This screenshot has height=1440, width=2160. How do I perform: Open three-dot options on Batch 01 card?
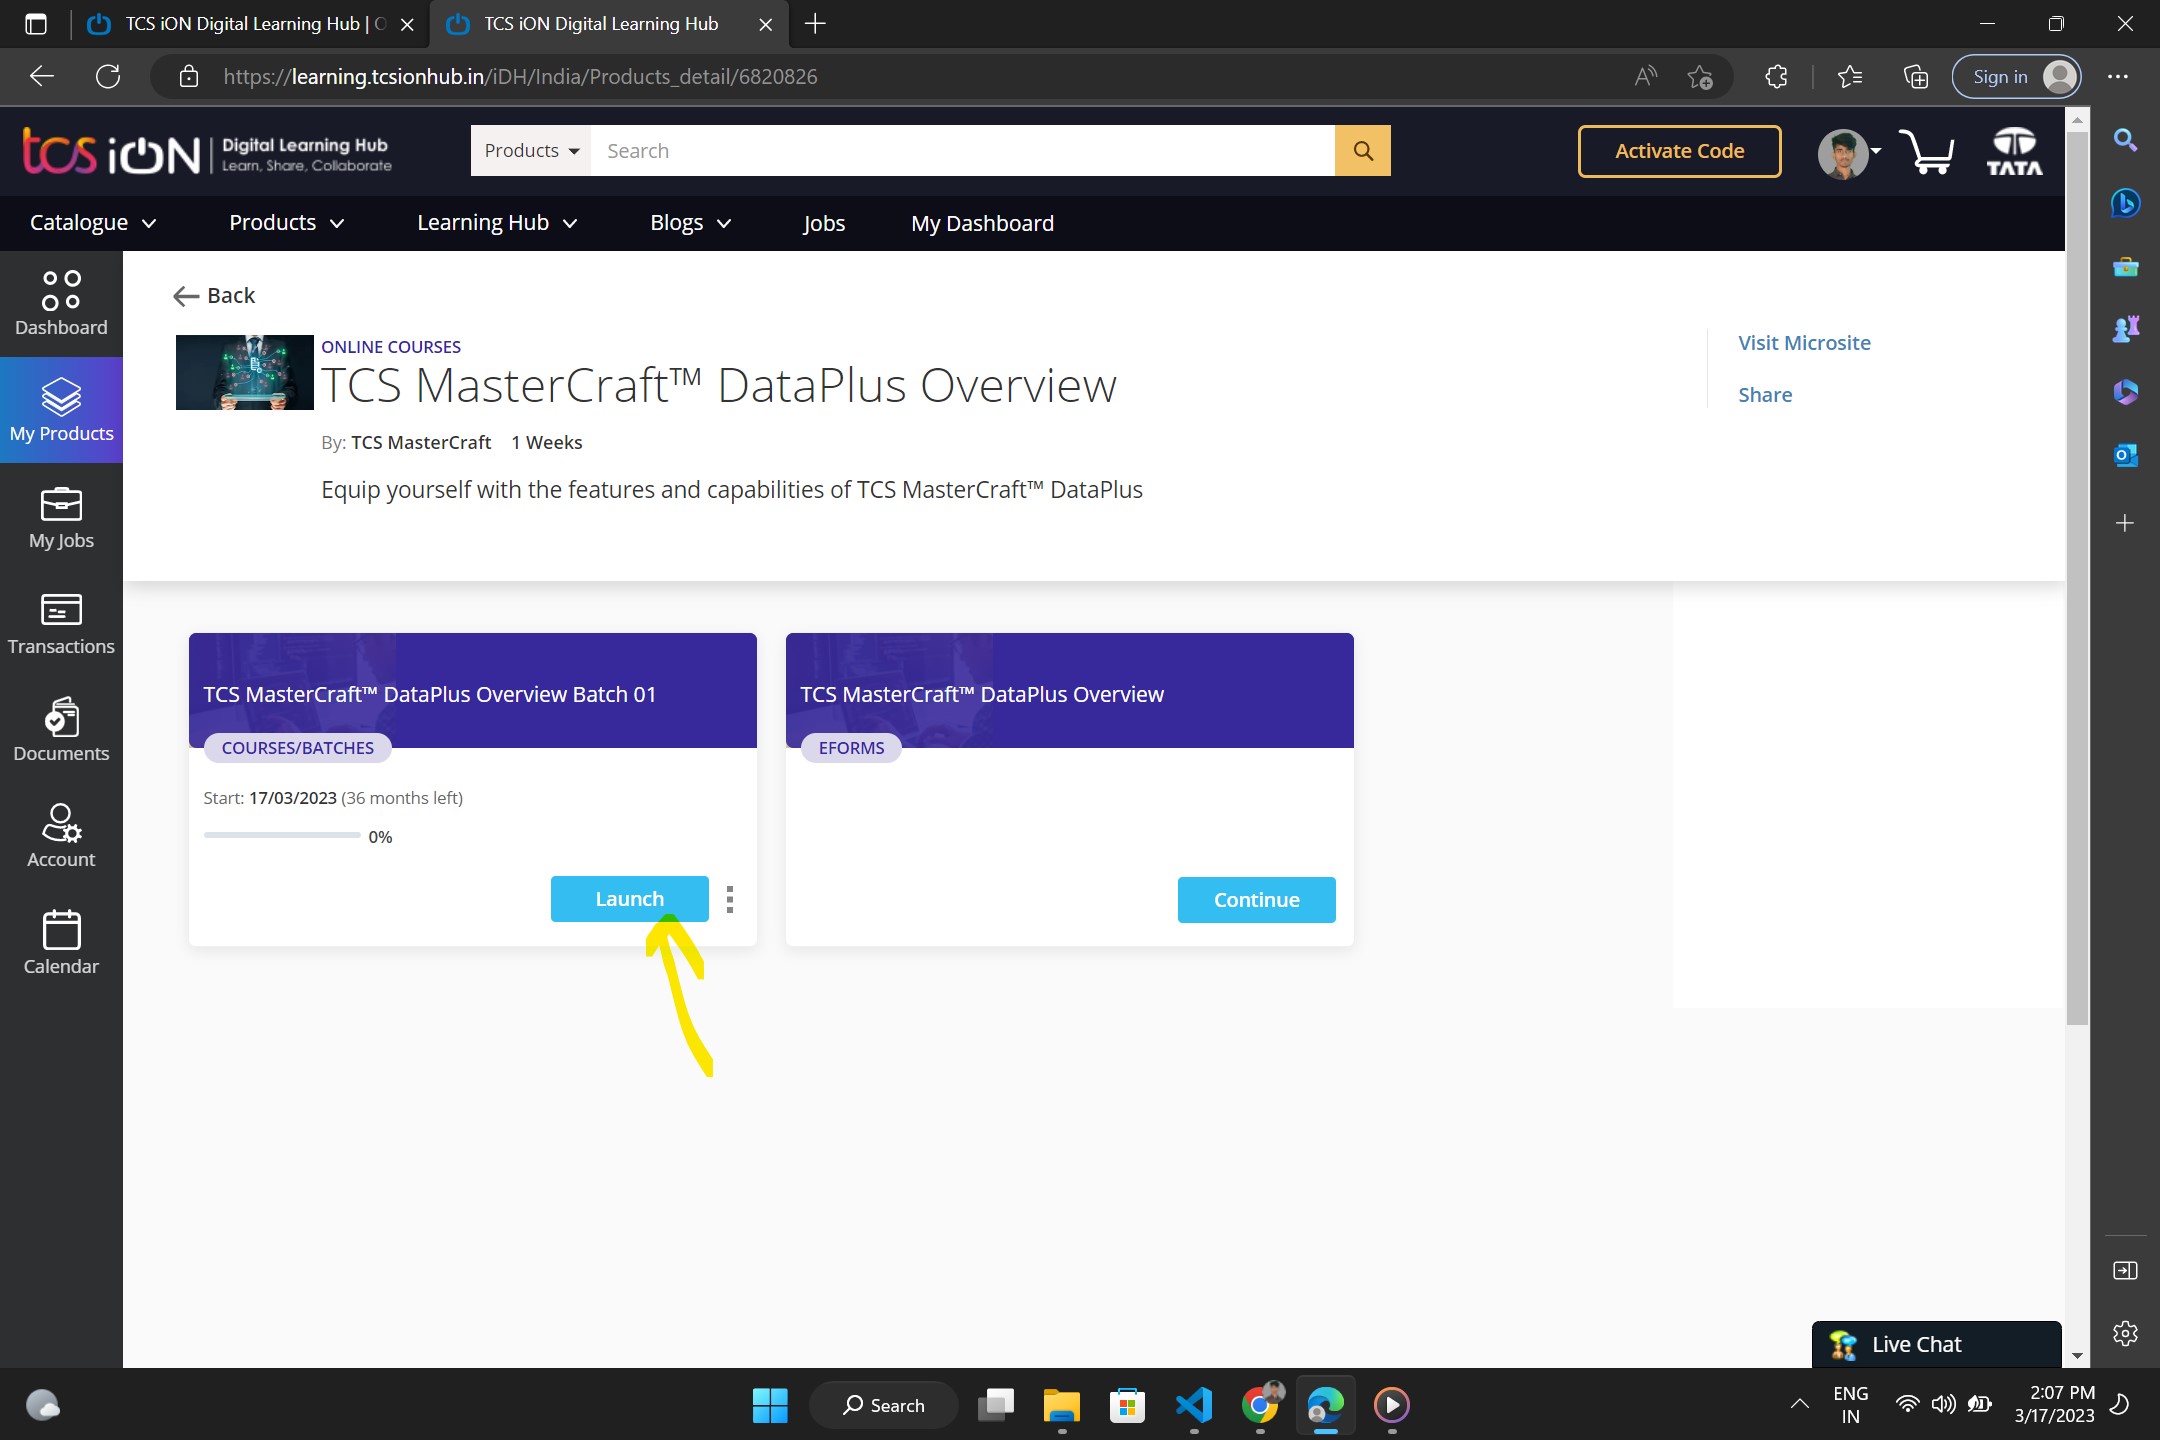[x=730, y=899]
